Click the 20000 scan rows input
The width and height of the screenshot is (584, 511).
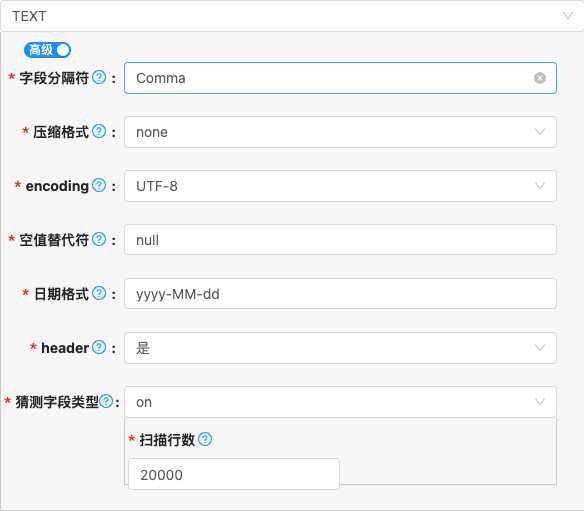click(234, 474)
